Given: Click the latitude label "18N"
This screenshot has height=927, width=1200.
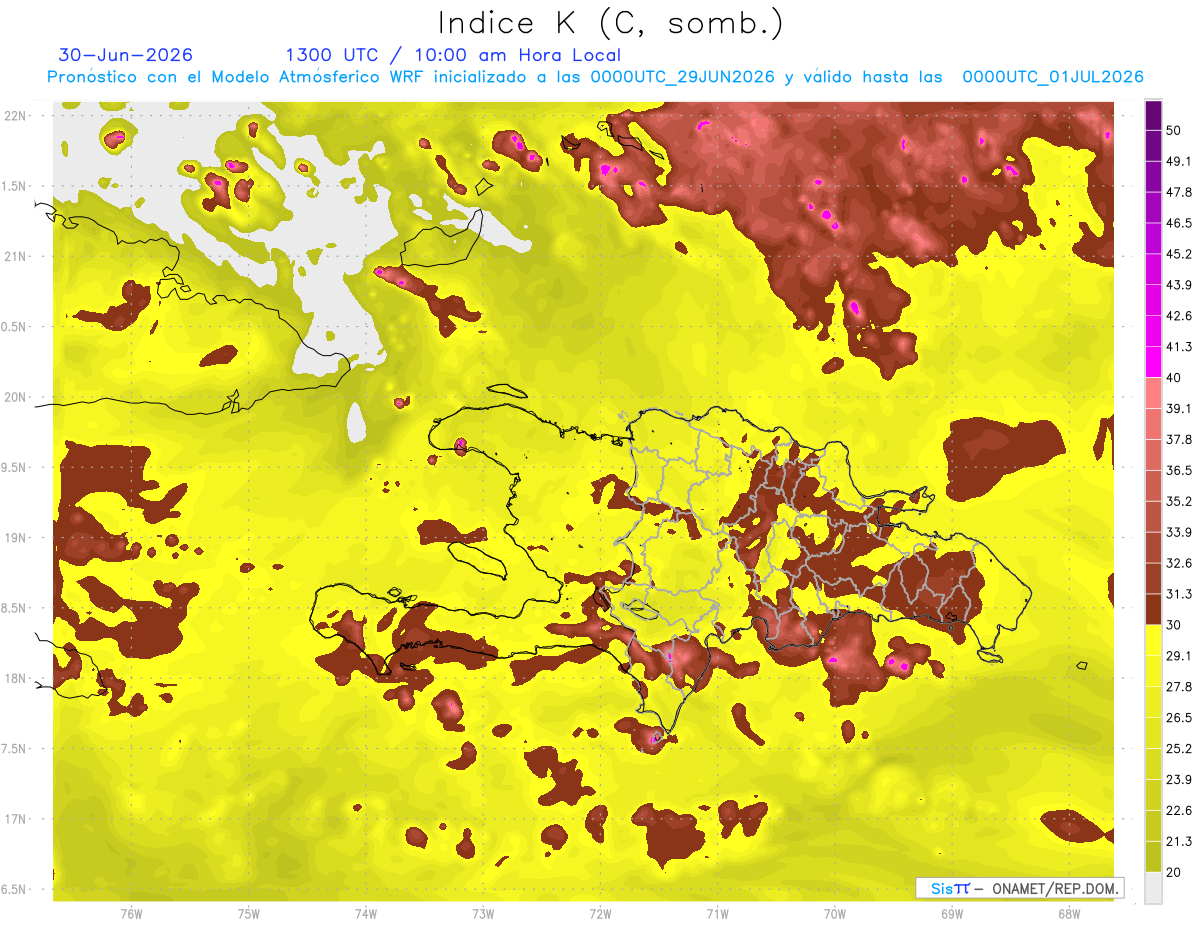Looking at the screenshot, I should coord(16,679).
